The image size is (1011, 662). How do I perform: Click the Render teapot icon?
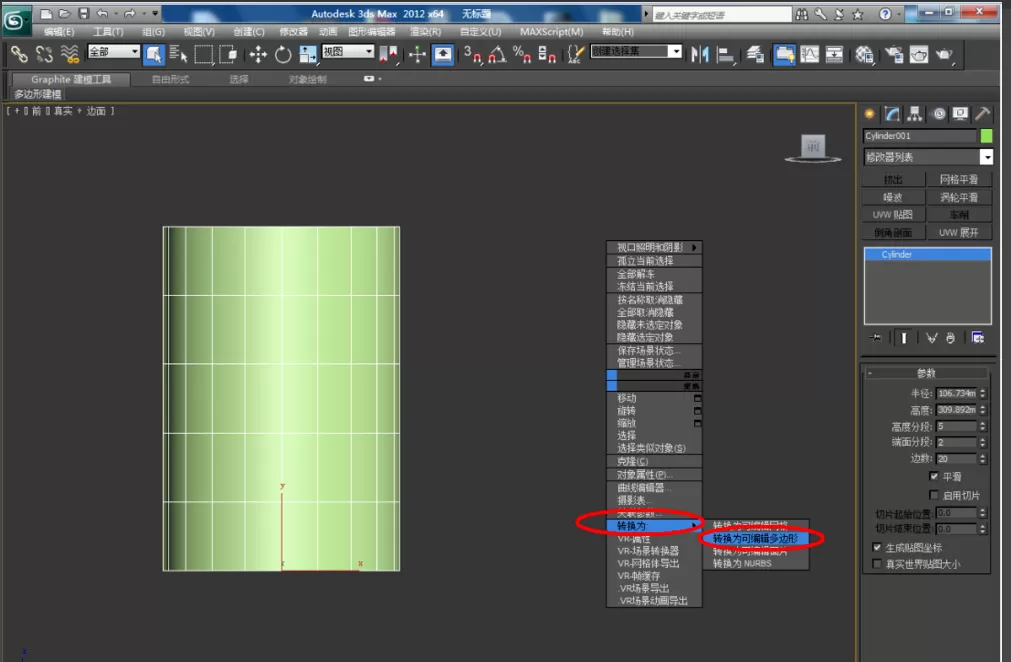click(x=944, y=54)
